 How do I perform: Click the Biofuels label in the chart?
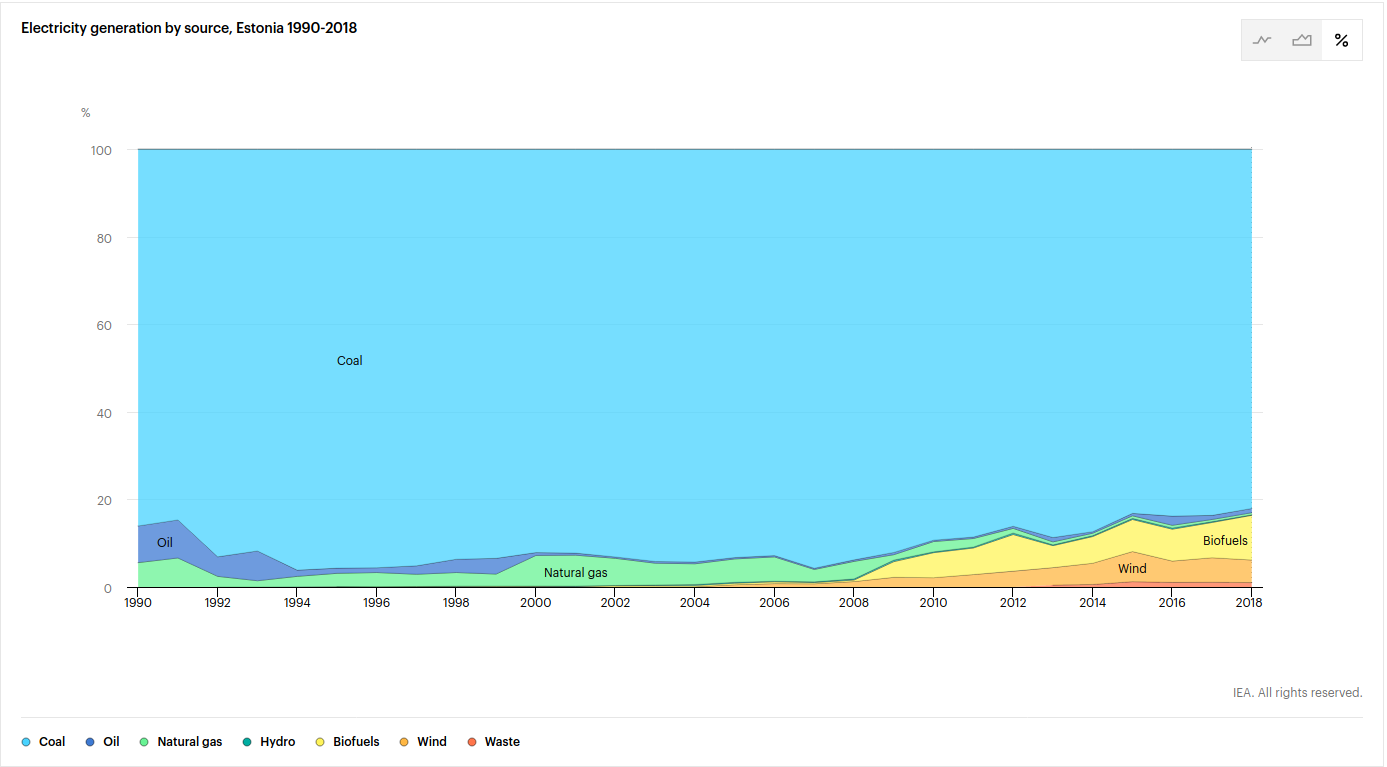click(x=1225, y=541)
